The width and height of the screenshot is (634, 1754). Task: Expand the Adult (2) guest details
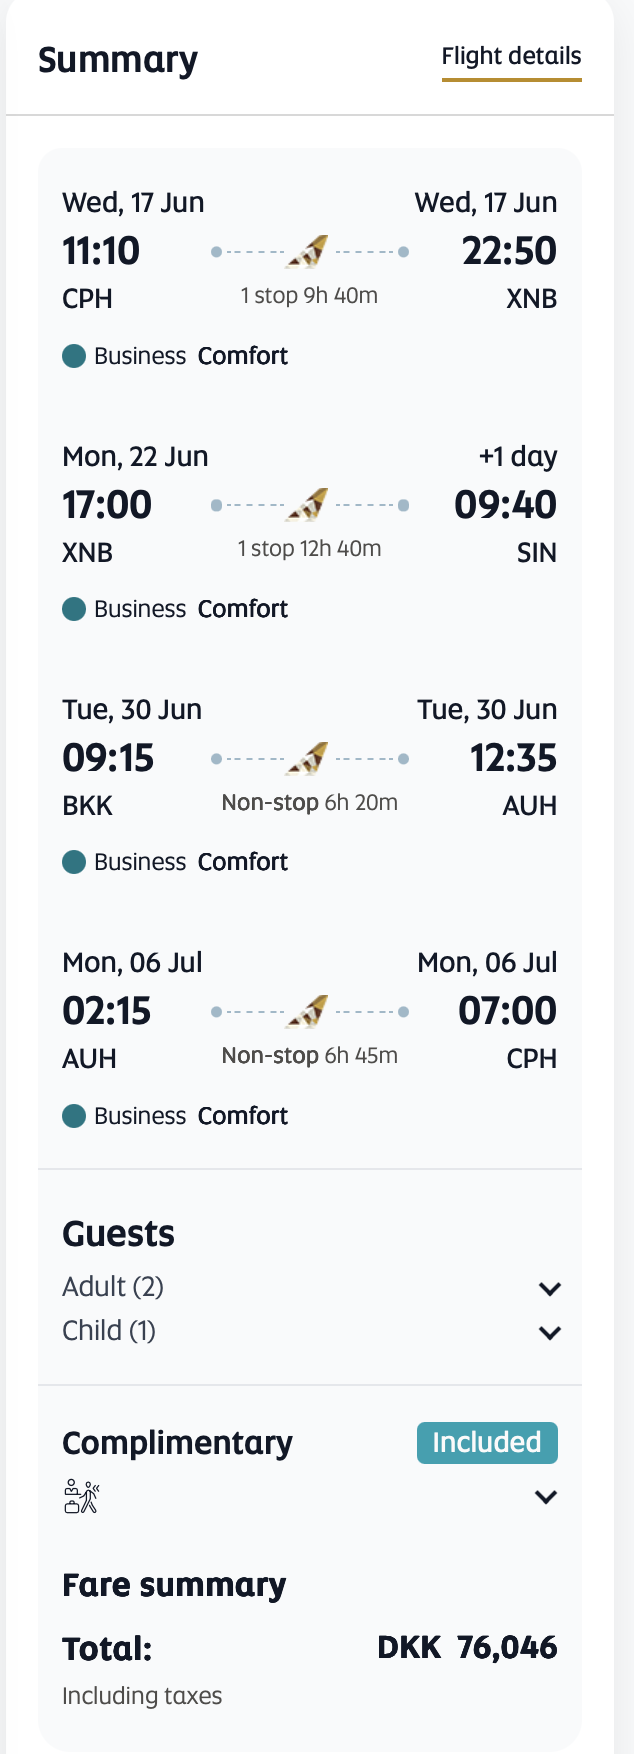pos(549,1288)
